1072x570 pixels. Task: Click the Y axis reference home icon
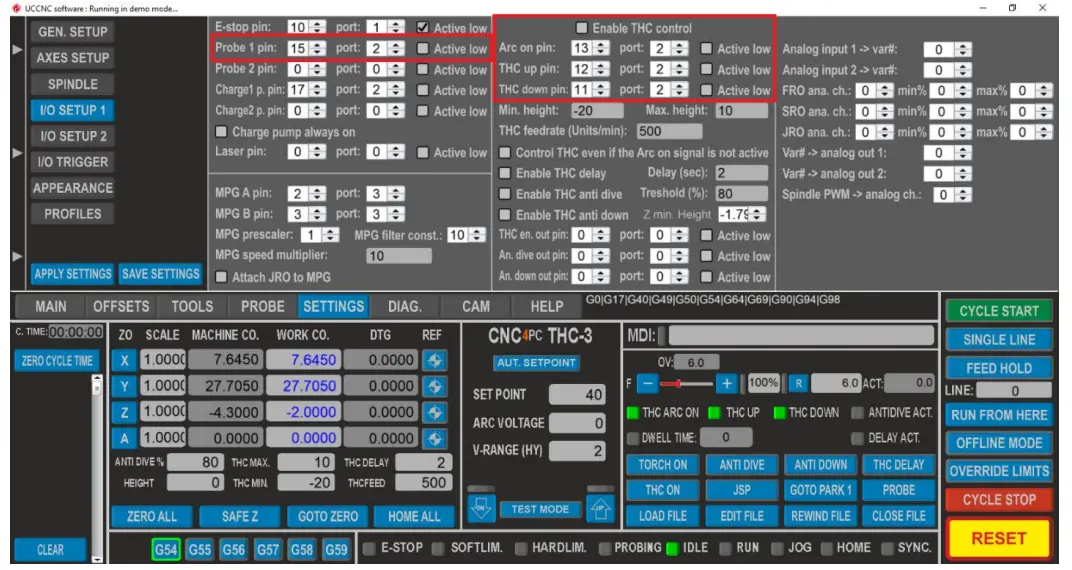(x=434, y=386)
